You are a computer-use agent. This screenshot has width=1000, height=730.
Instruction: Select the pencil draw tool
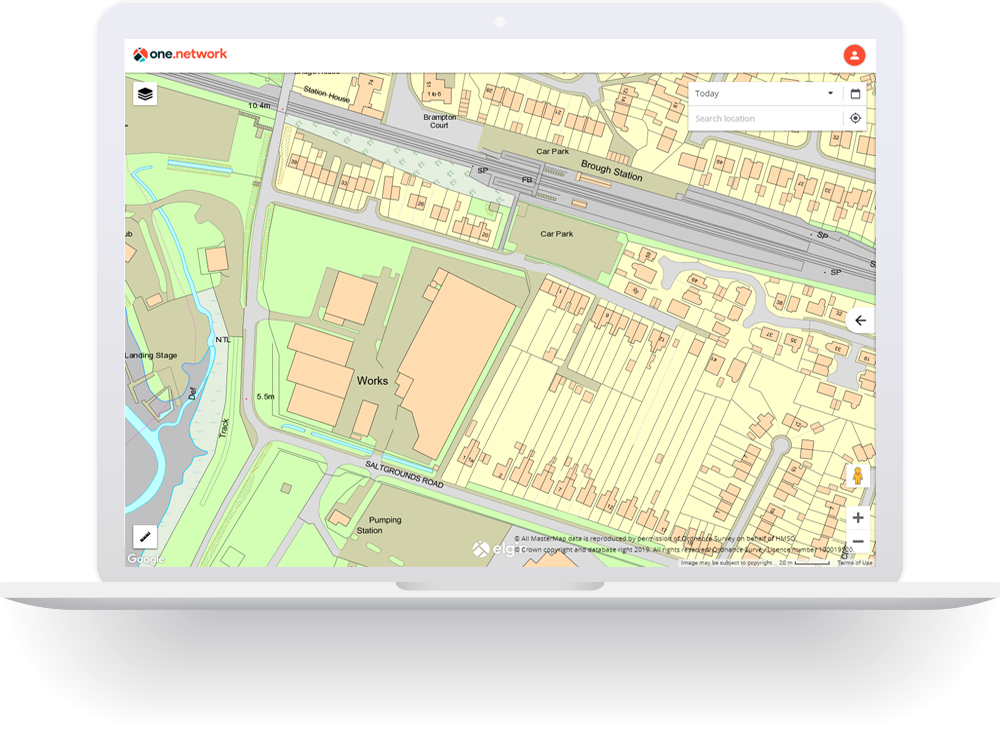tap(146, 537)
